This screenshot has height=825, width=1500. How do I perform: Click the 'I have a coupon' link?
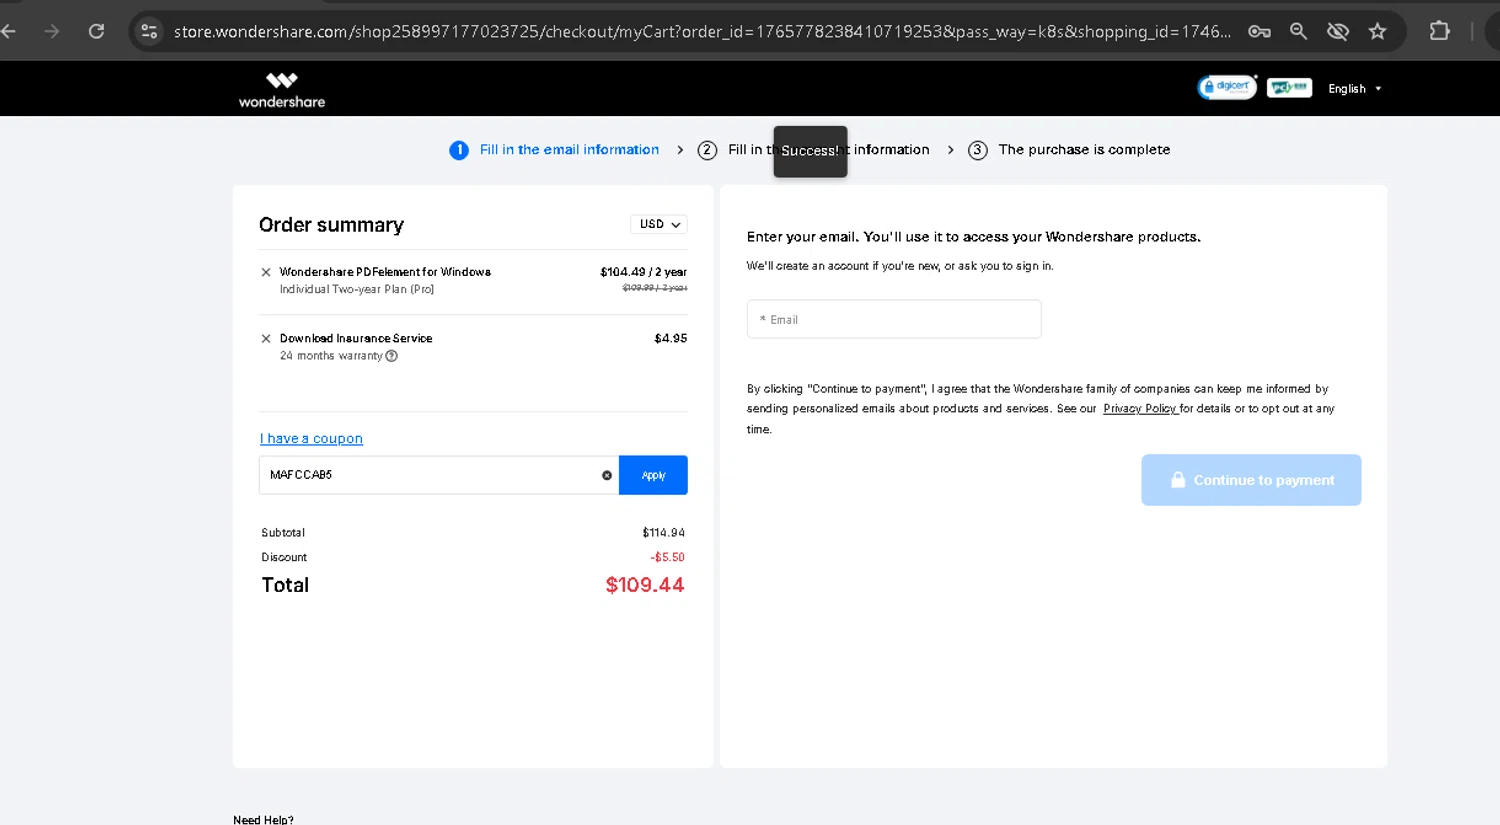click(x=311, y=438)
